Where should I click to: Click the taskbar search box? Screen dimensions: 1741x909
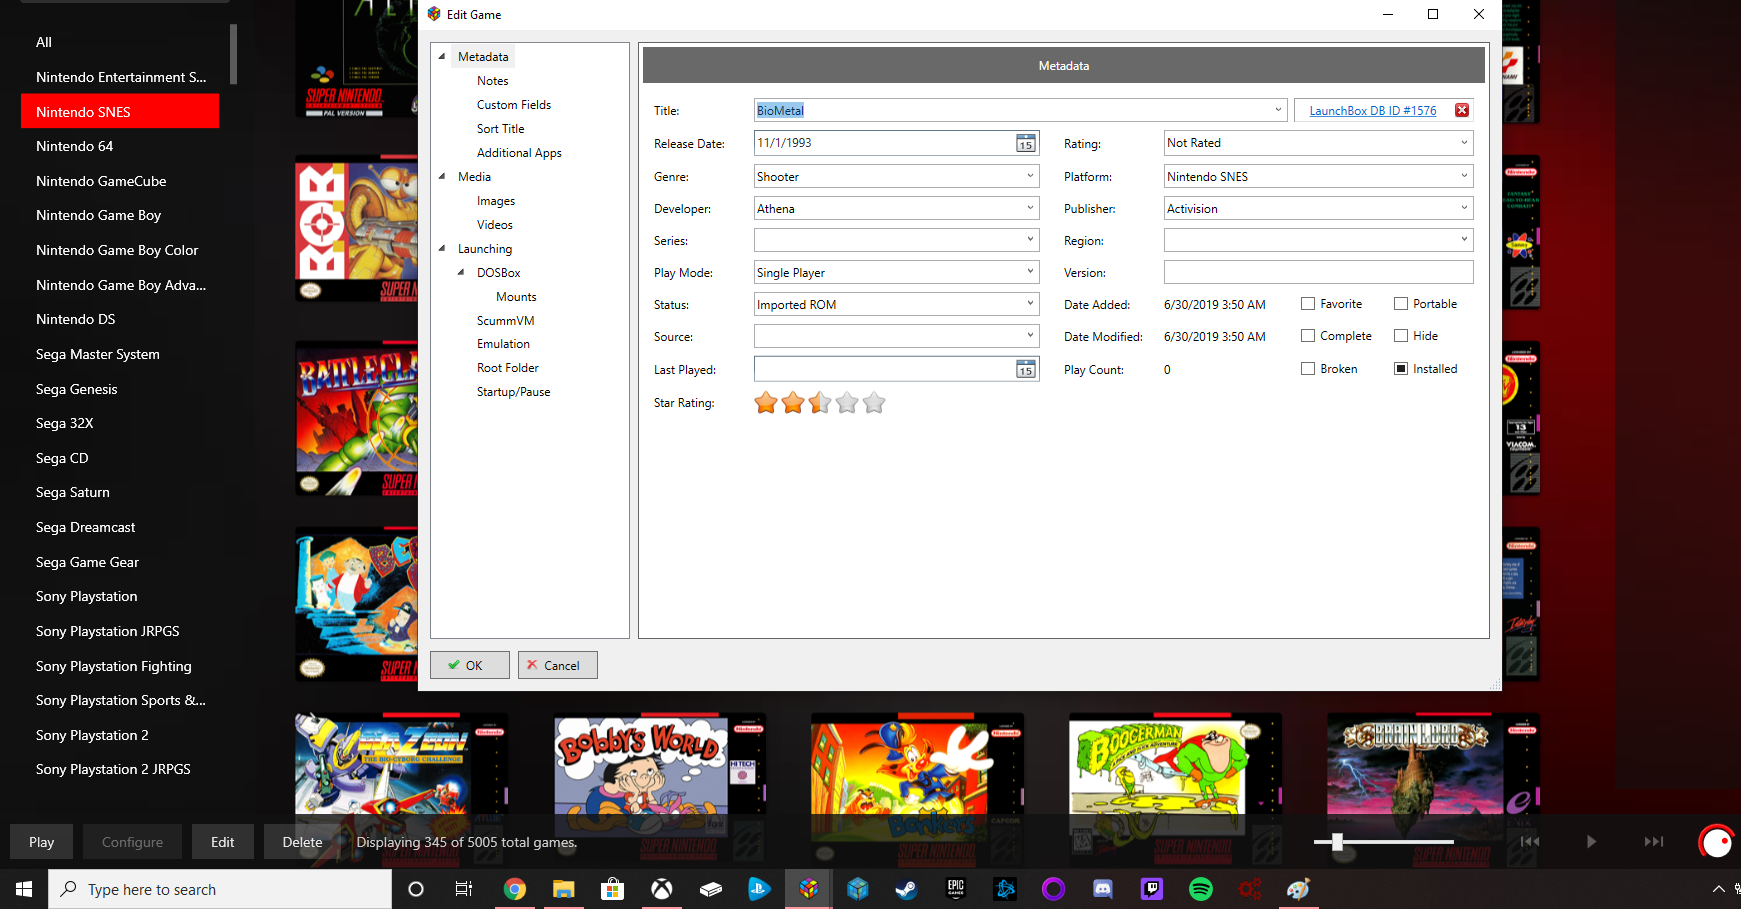pyautogui.click(x=220, y=889)
